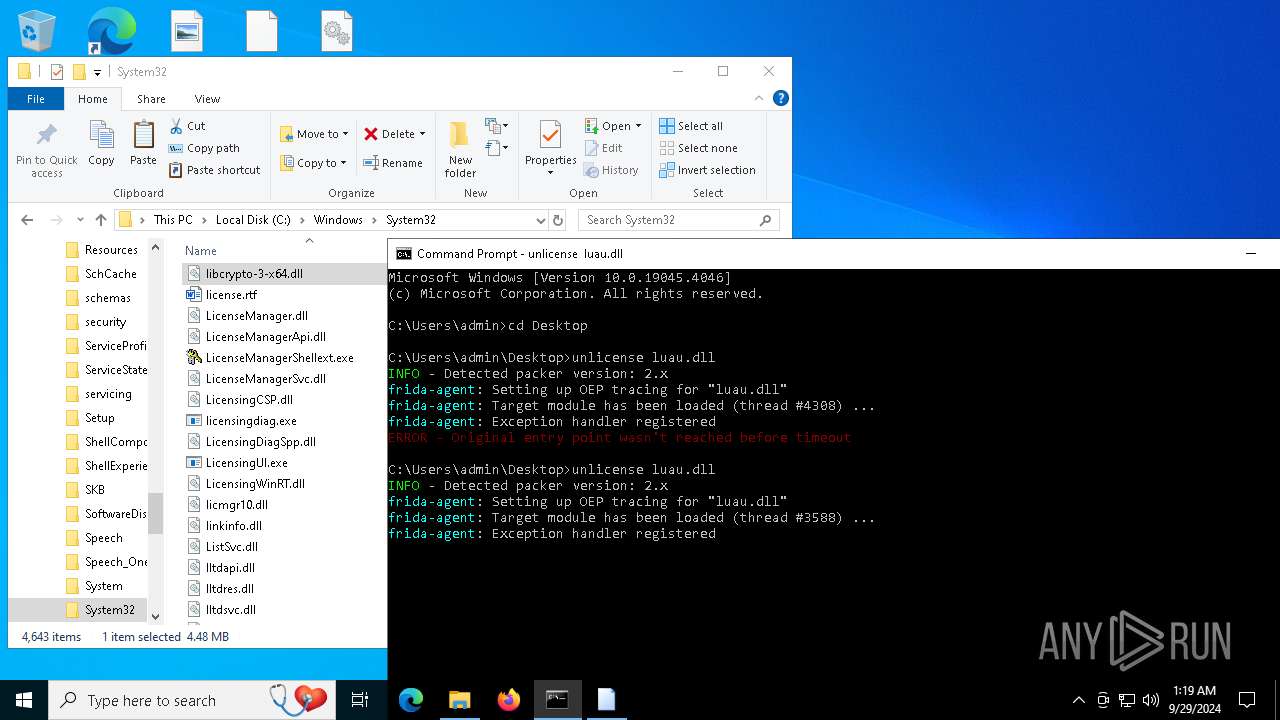Image resolution: width=1280 pixels, height=720 pixels.
Task: Collapse the ribbon with chevron
Action: pyautogui.click(x=758, y=98)
